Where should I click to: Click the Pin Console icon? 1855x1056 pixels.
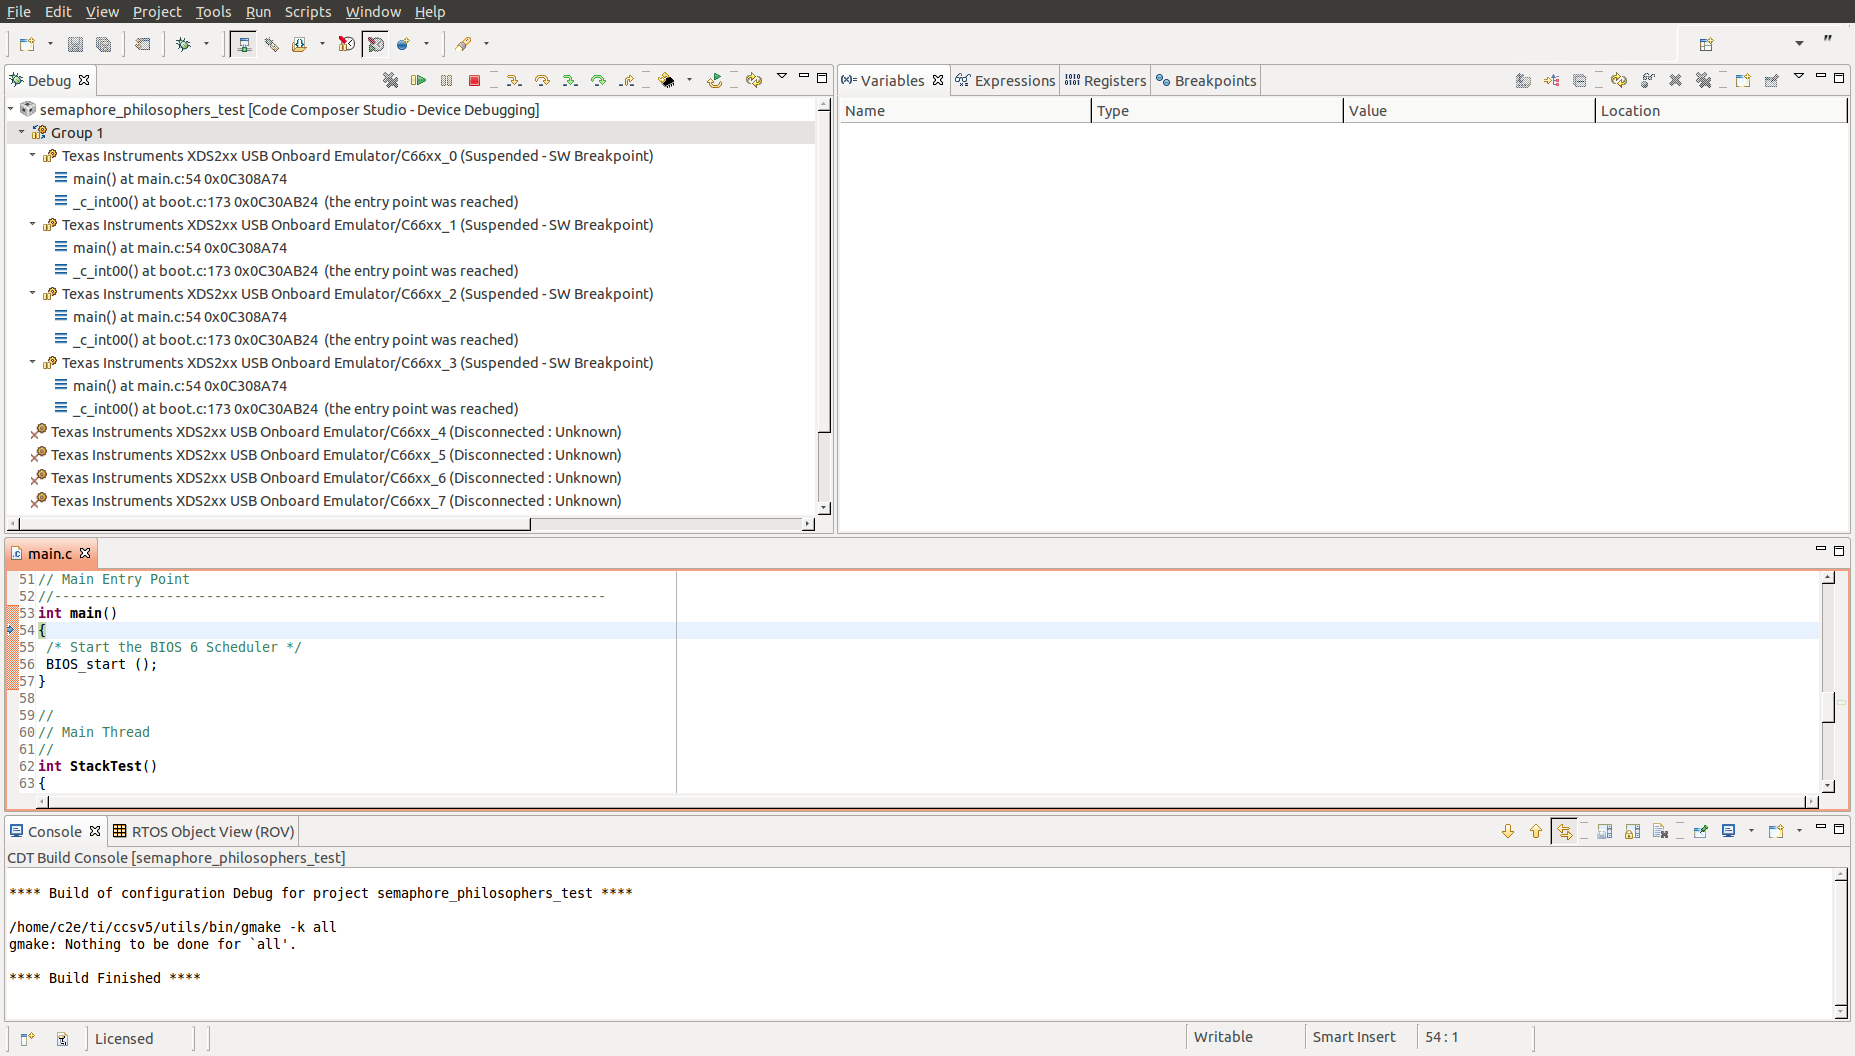1700,831
